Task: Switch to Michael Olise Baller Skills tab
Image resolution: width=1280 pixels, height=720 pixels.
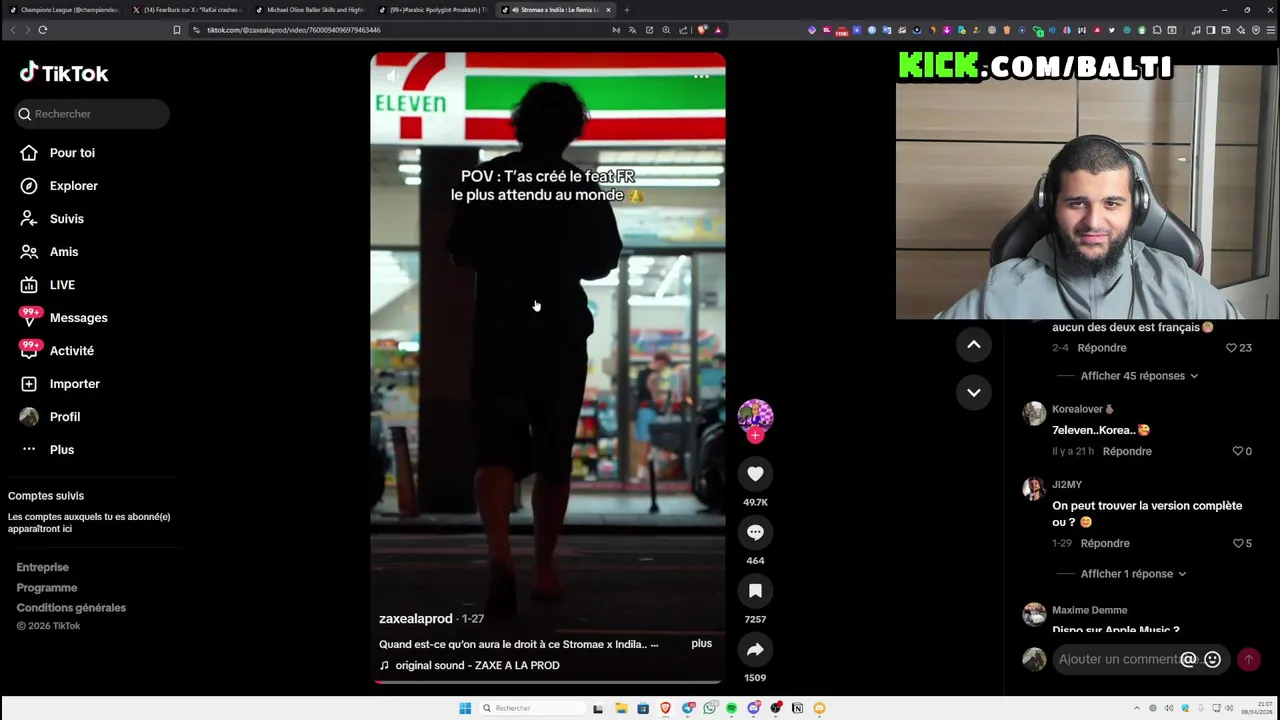Action: 312,10
